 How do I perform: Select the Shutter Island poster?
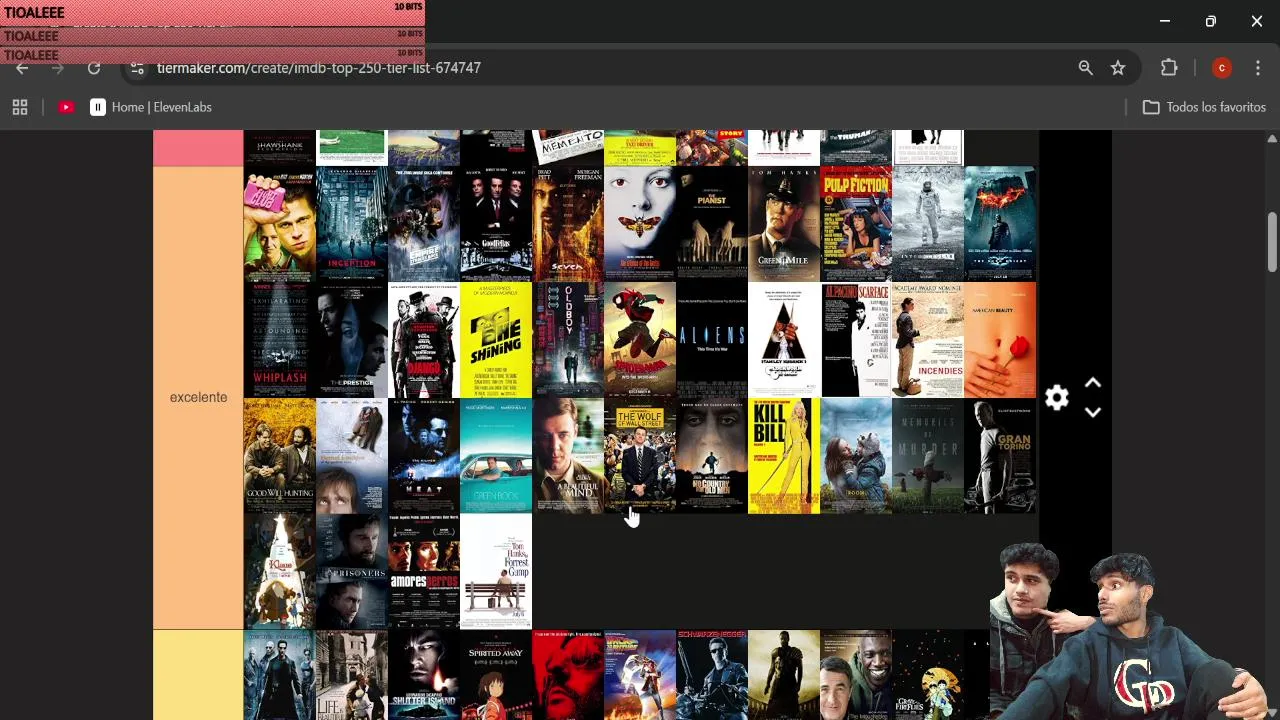[423, 675]
